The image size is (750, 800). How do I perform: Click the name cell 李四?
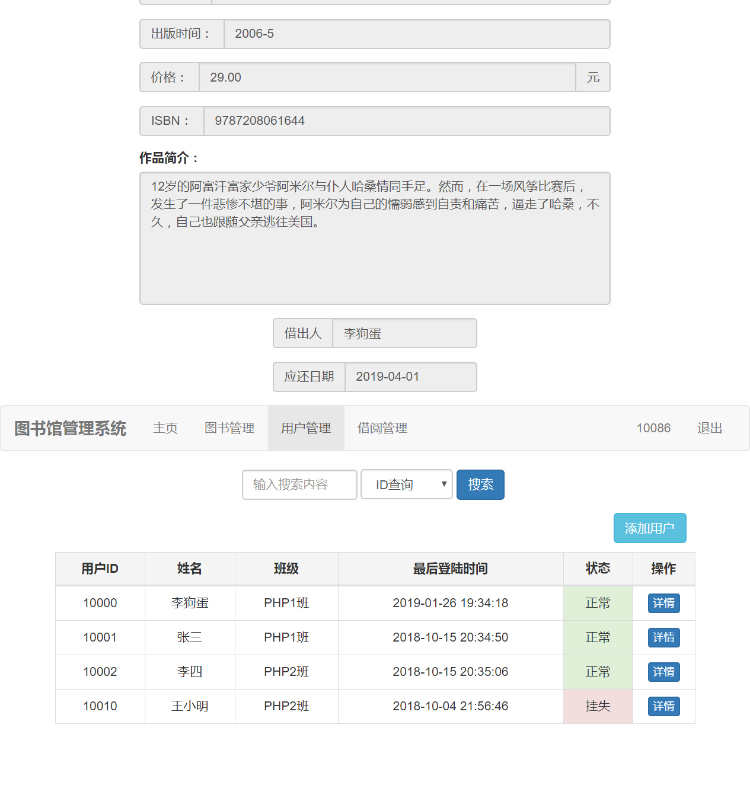point(190,671)
